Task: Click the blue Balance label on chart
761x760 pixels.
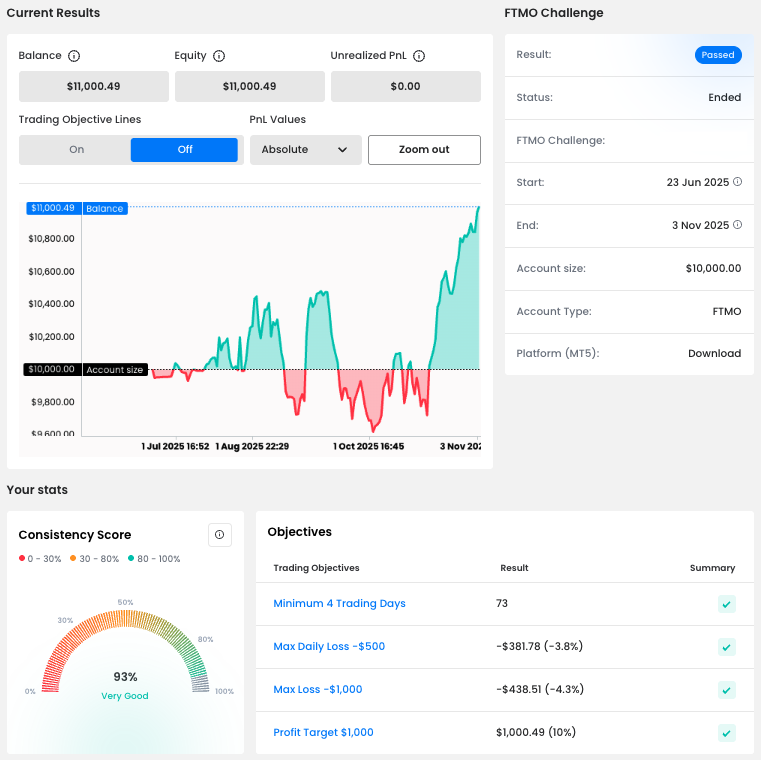Action: [x=104, y=209]
